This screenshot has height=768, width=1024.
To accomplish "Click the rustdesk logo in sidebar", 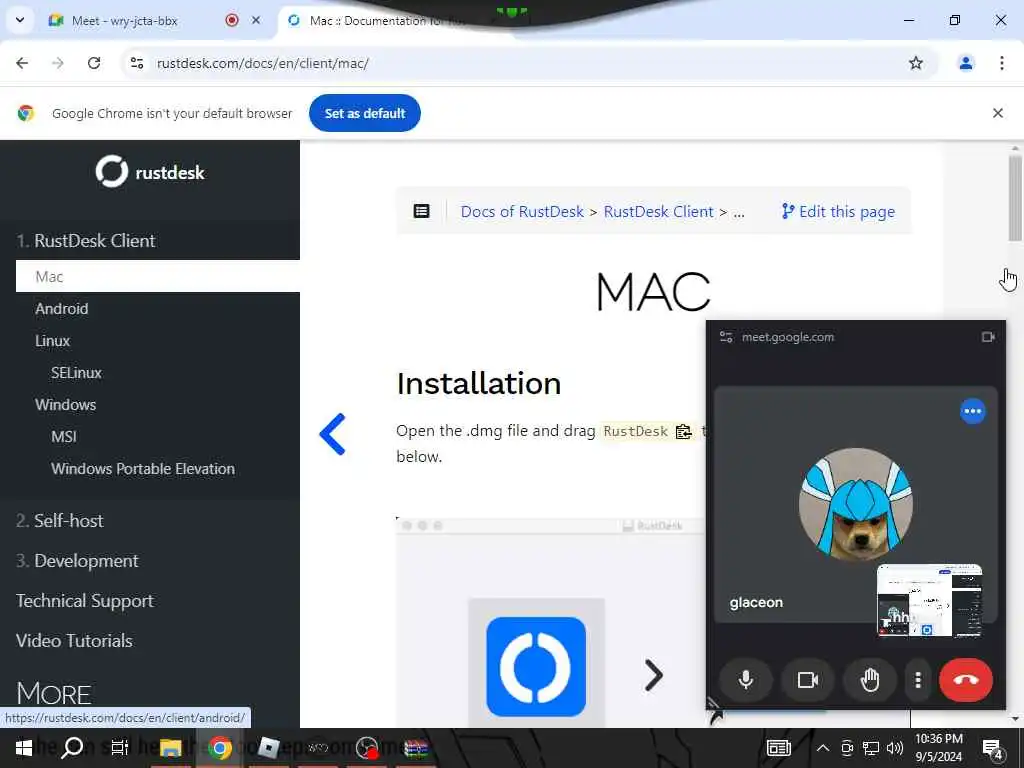I will pyautogui.click(x=150, y=172).
